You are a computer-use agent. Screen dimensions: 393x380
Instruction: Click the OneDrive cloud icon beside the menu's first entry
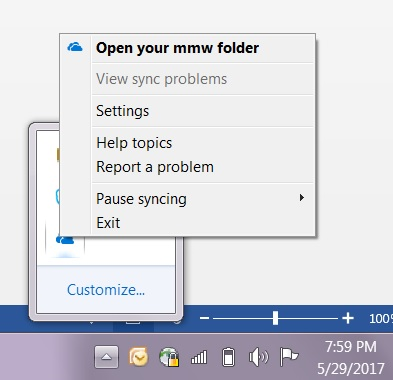75,47
